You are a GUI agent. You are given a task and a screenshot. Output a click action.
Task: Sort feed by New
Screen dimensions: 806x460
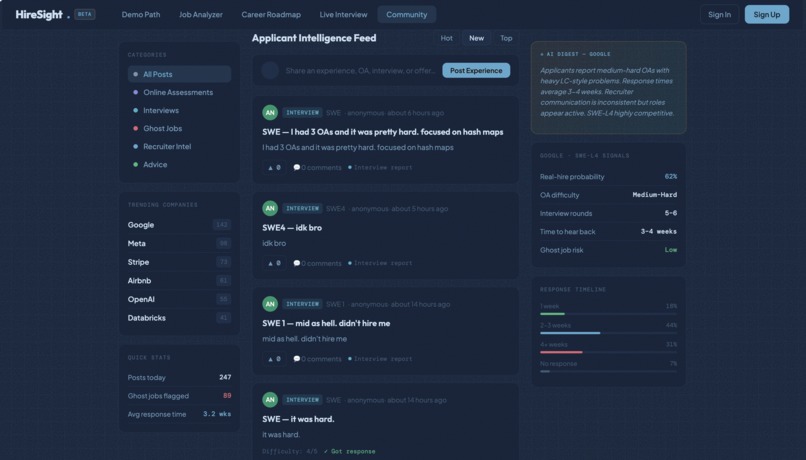click(x=476, y=38)
